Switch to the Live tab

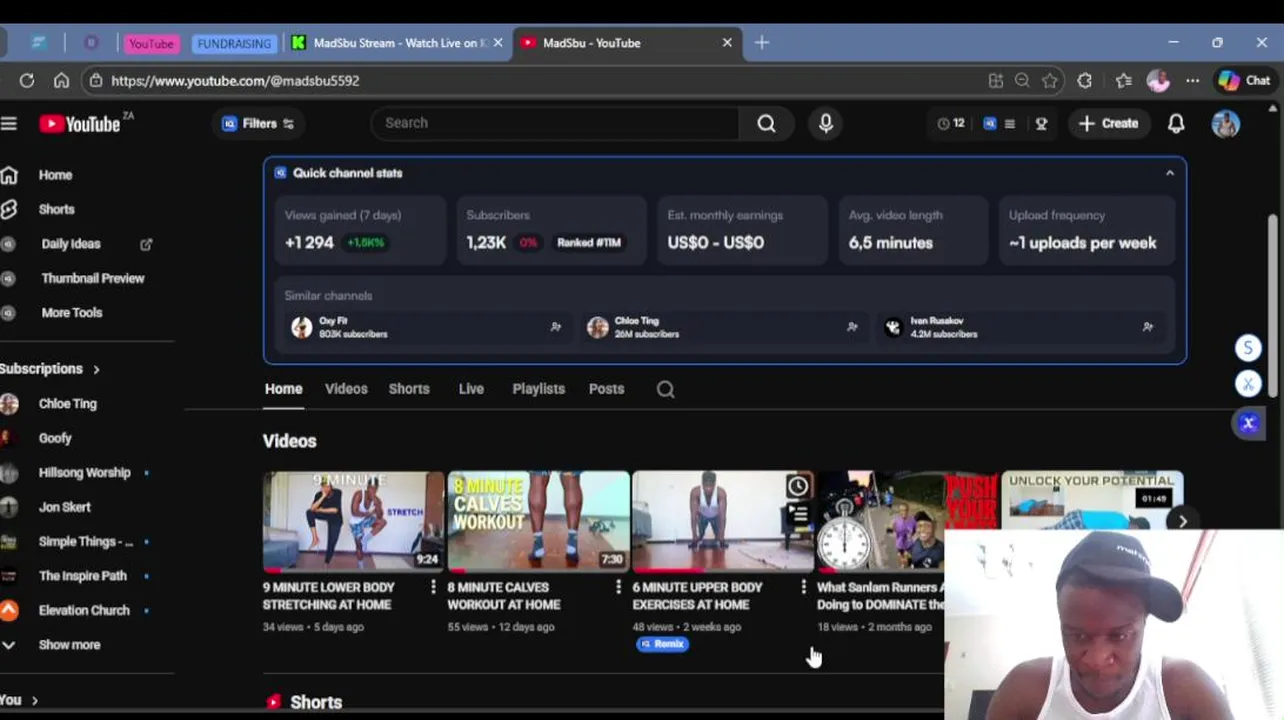(x=471, y=389)
